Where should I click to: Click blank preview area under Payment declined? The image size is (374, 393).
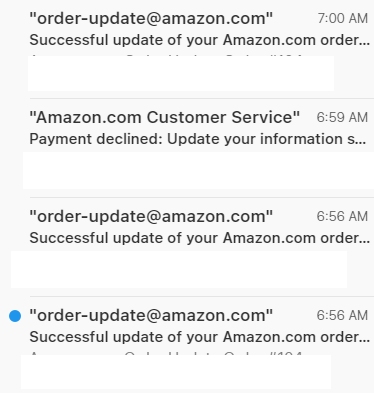point(198,170)
